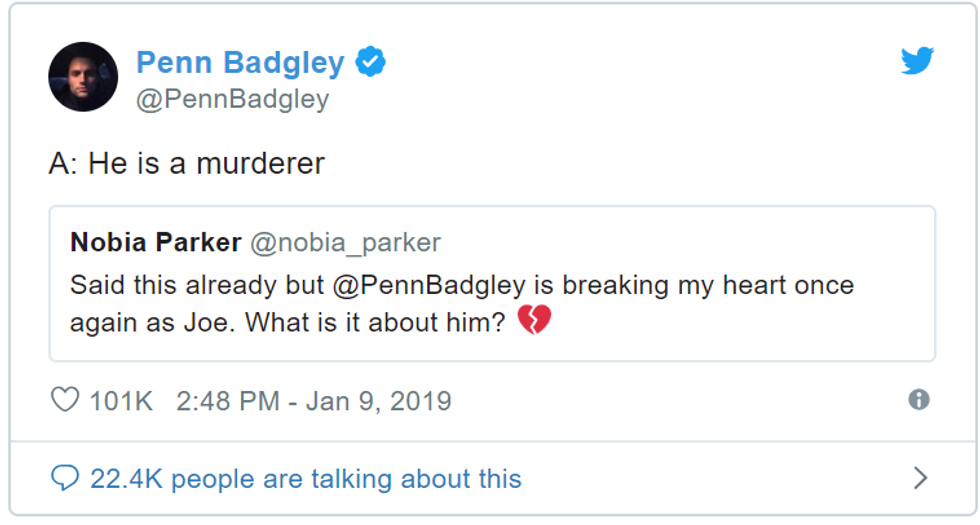
Task: Click the 101K likes count
Action: (x=121, y=401)
